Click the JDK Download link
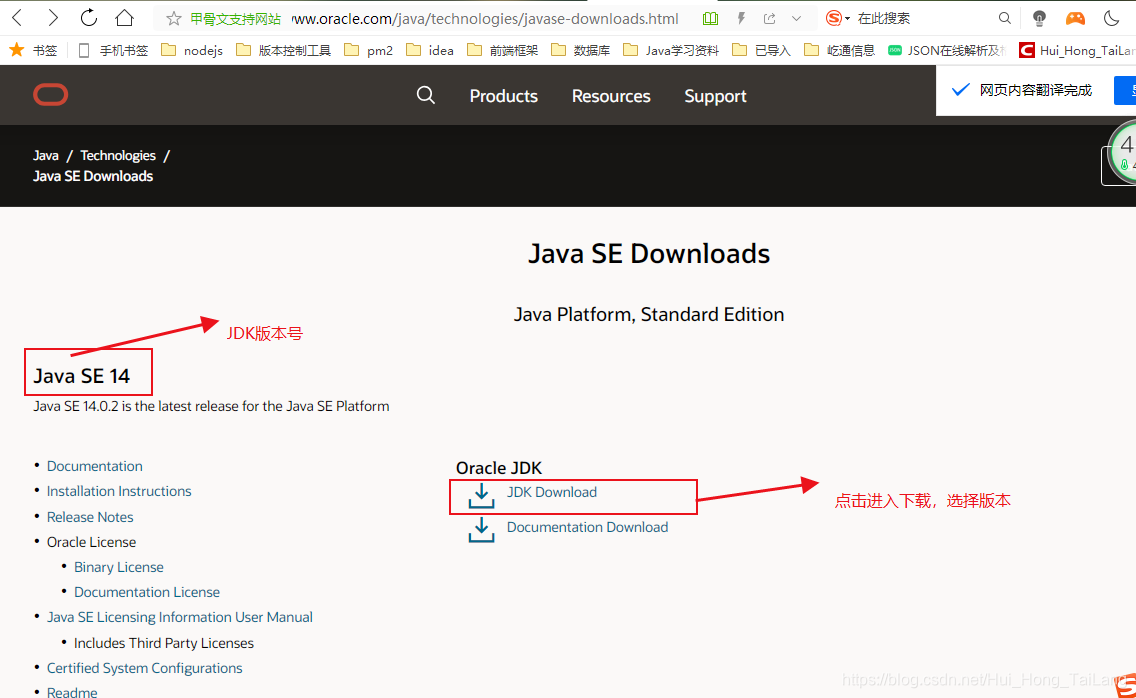The height and width of the screenshot is (698, 1136). coord(551,492)
